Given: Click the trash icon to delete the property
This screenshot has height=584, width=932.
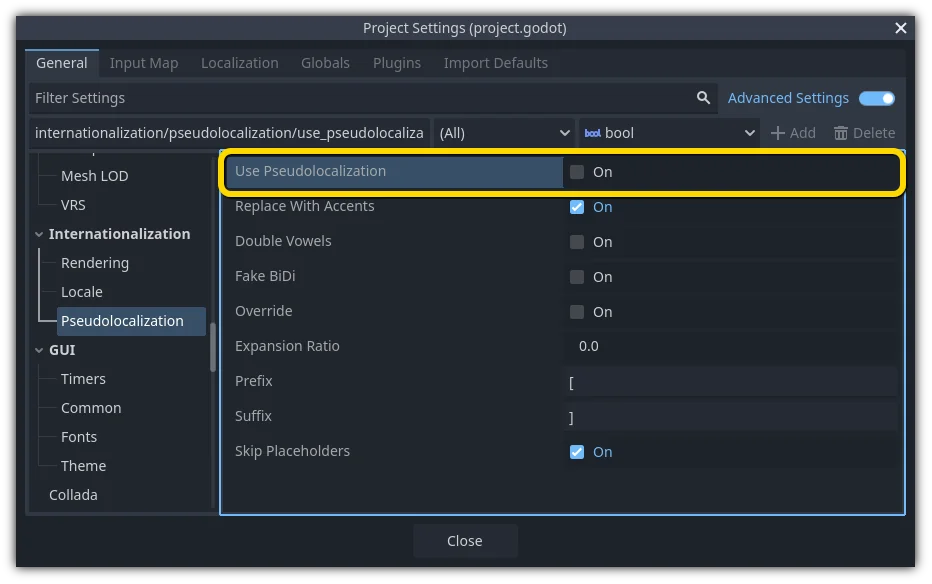Looking at the screenshot, I should click(x=843, y=132).
